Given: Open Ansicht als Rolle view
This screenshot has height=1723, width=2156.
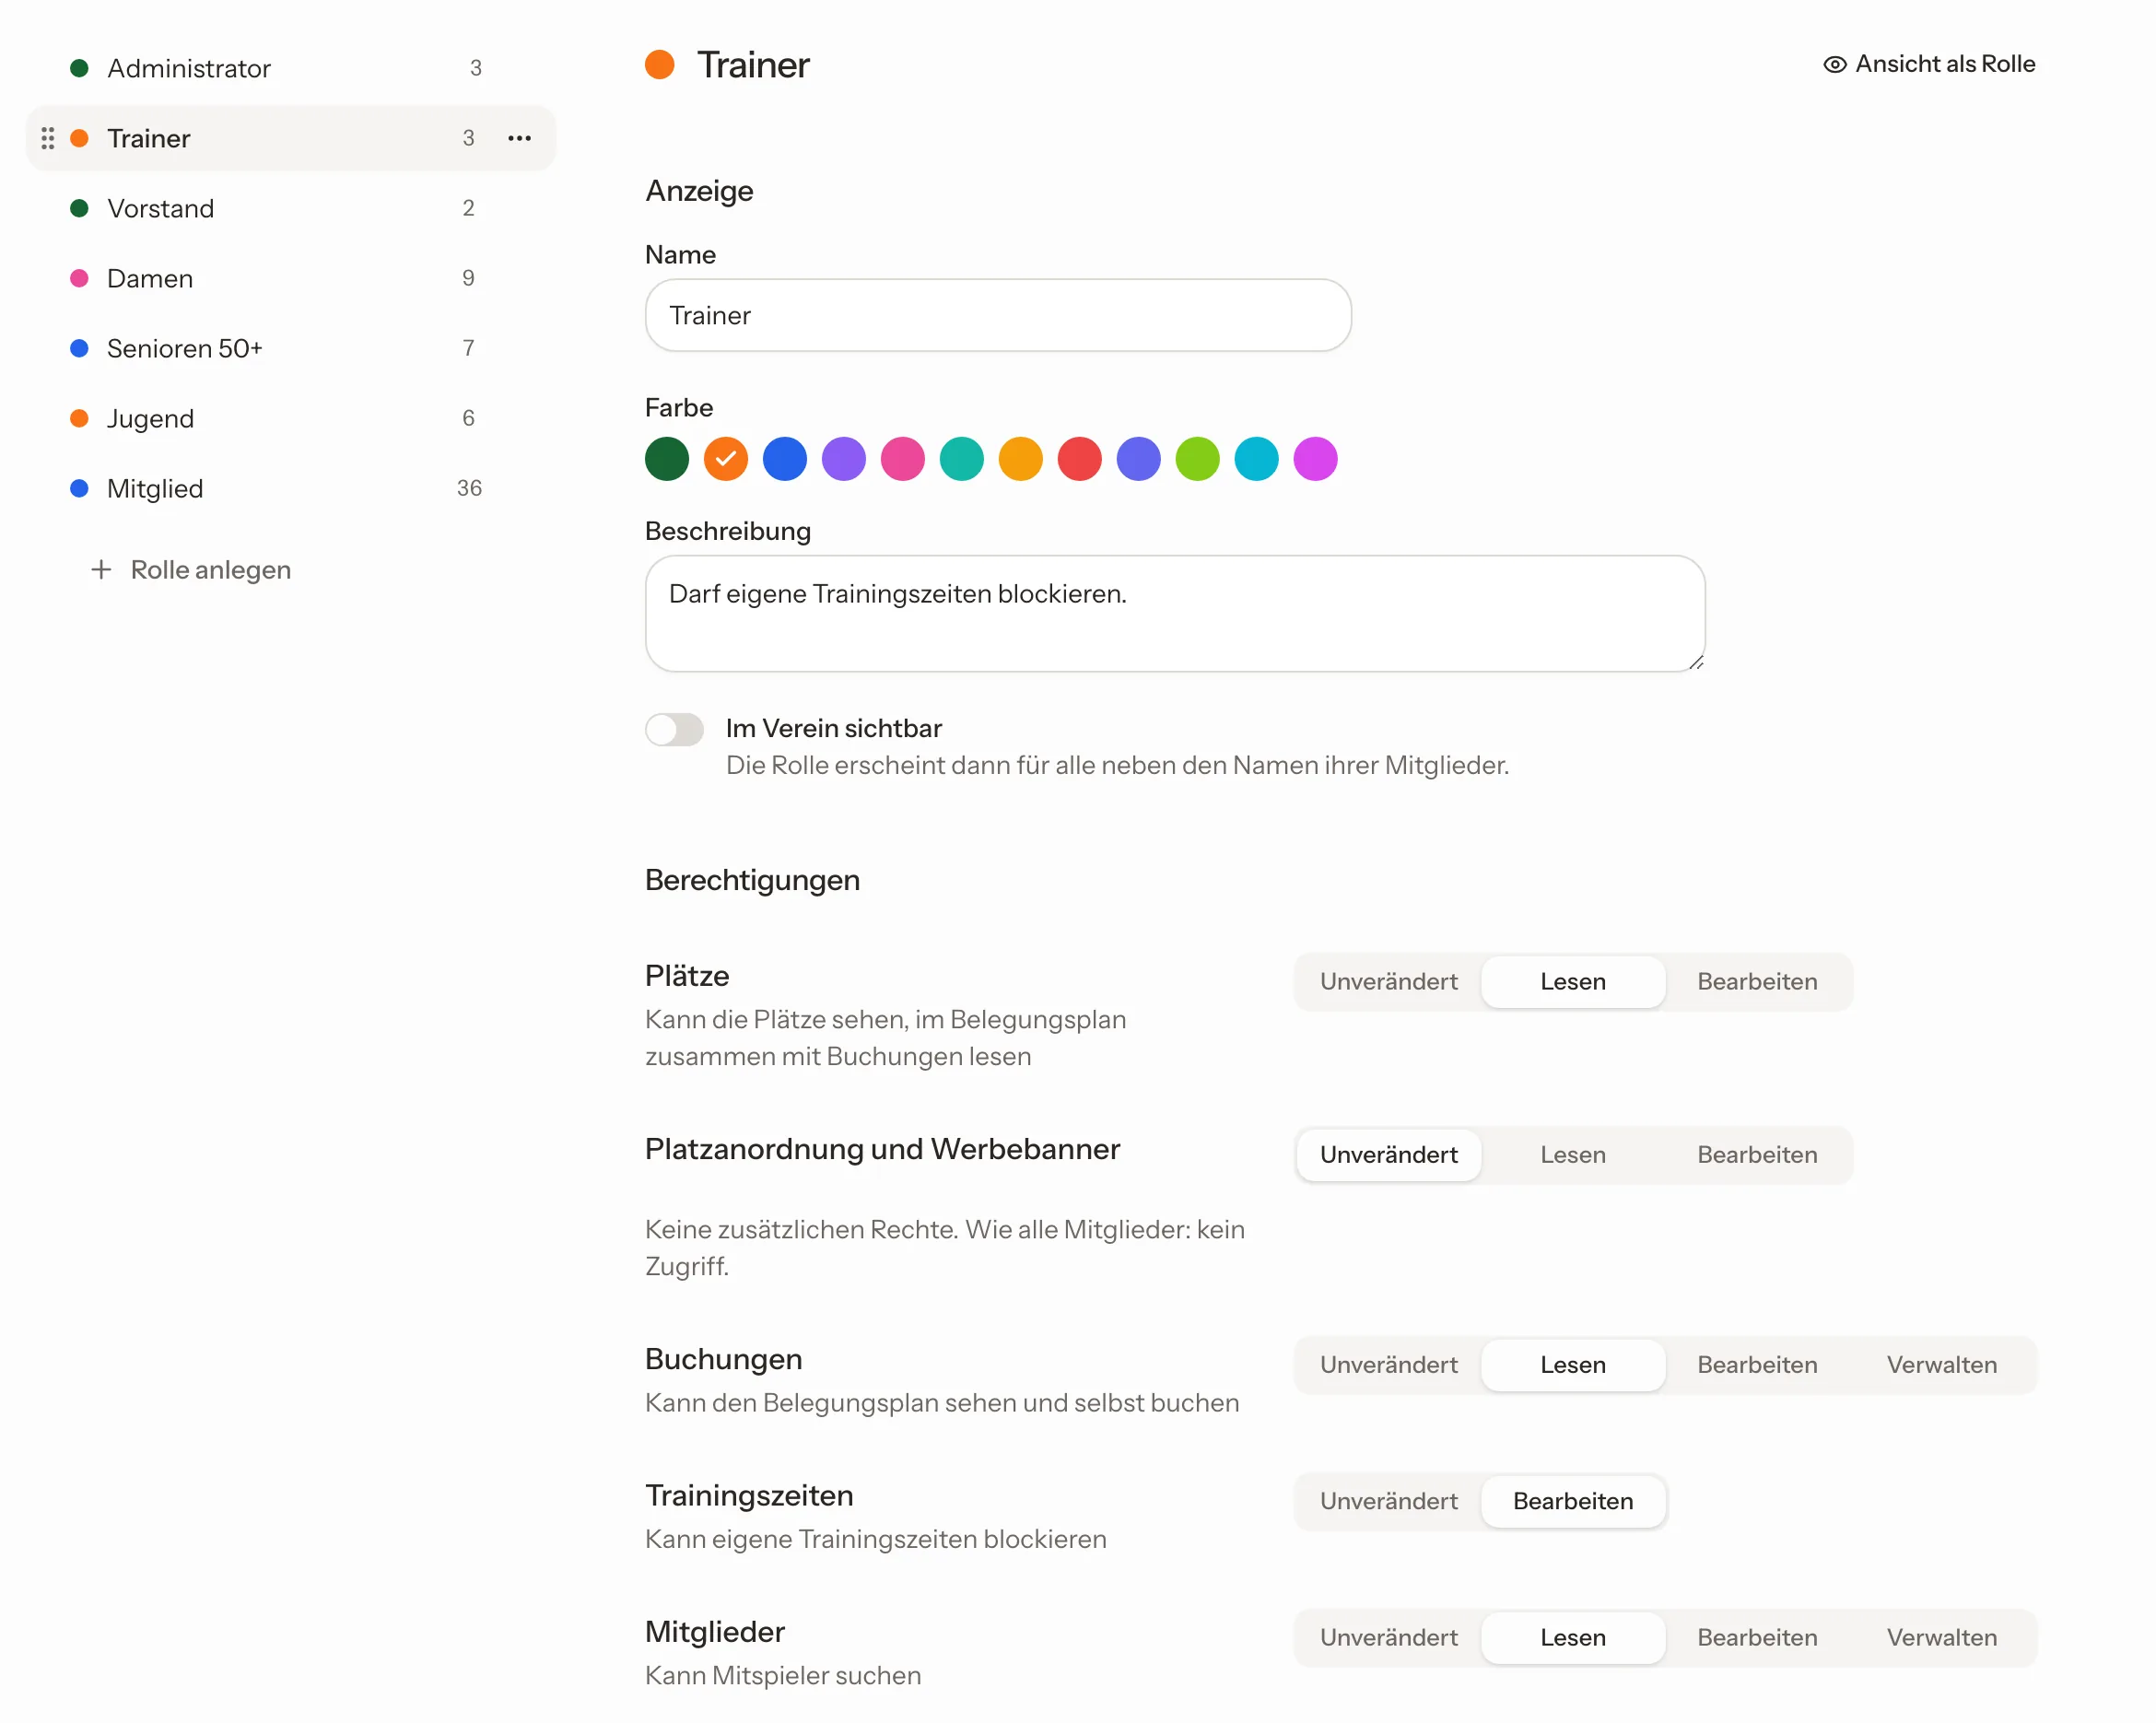Looking at the screenshot, I should [x=1928, y=64].
